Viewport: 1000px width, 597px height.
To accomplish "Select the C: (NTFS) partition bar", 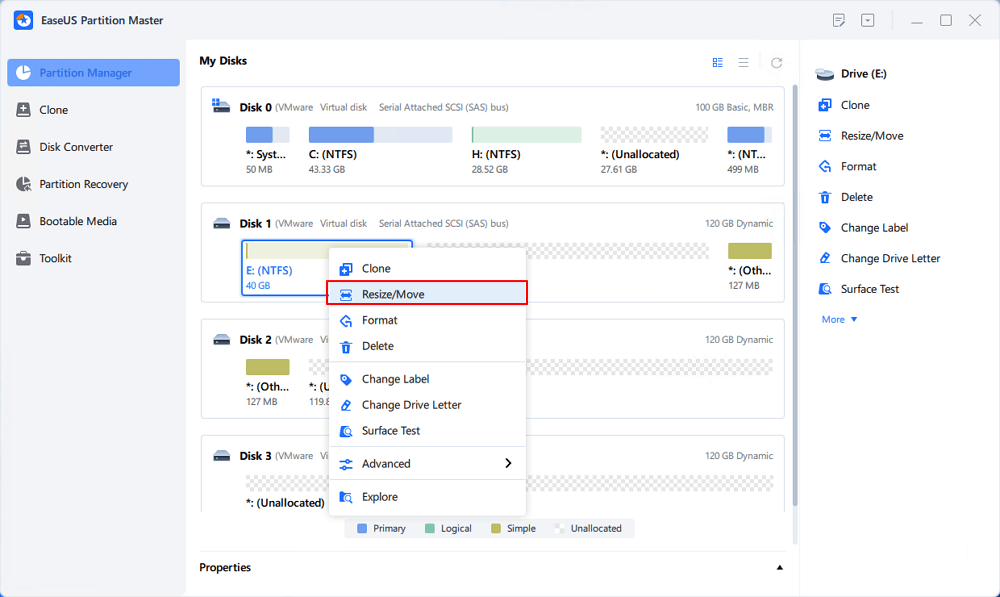I will pos(341,135).
